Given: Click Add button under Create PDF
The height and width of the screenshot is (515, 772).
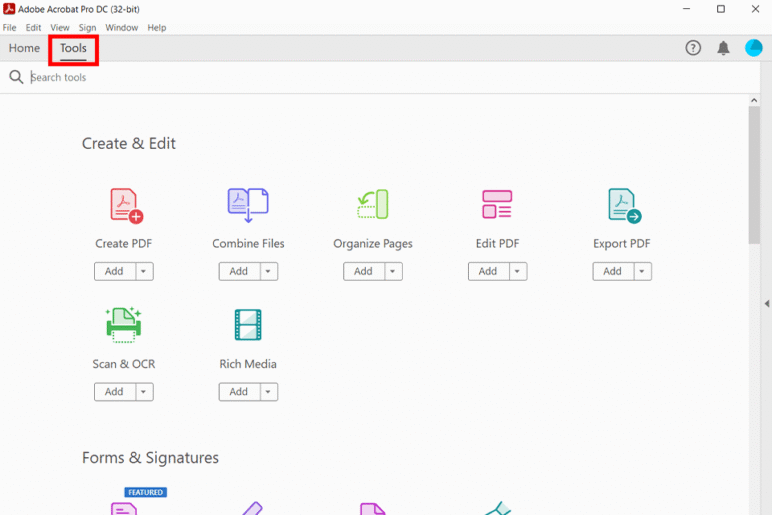Looking at the screenshot, I should (114, 271).
